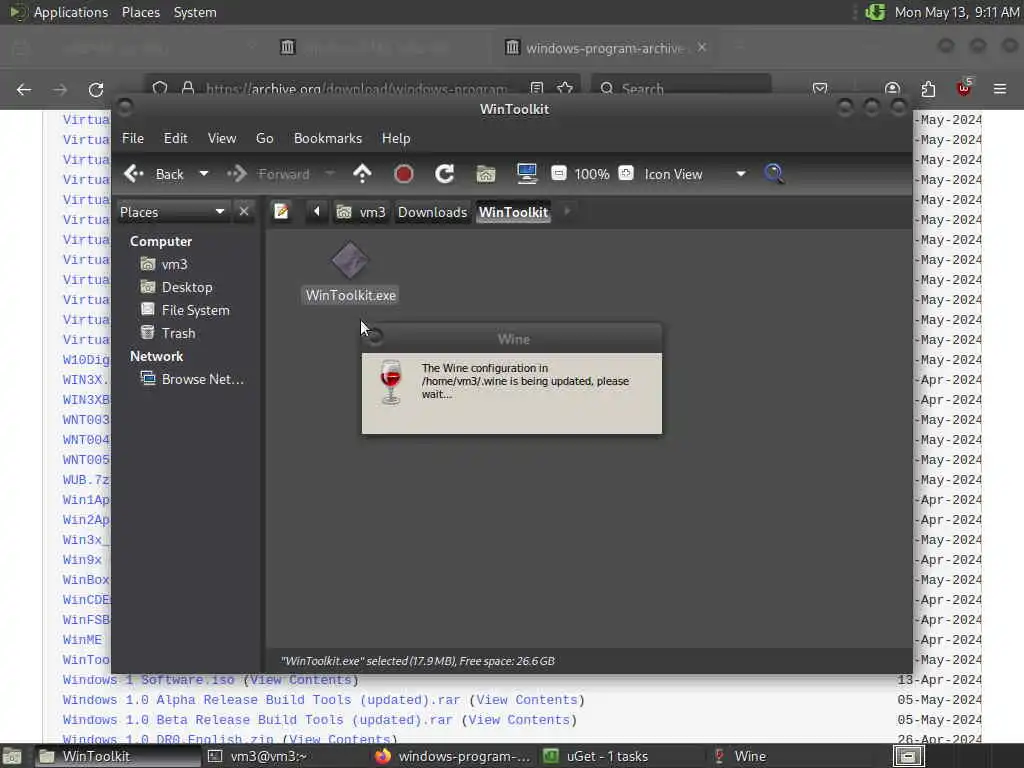Open the Help menu
The height and width of the screenshot is (768, 1024).
tap(396, 138)
